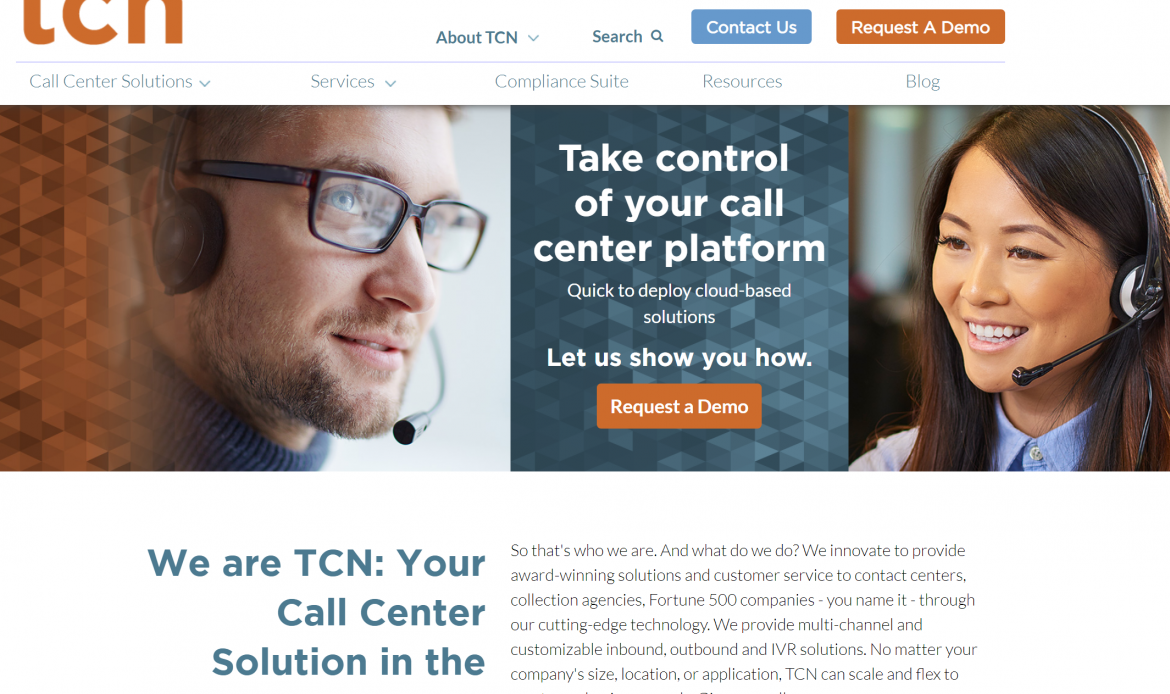
Task: Open Call Center Solutions menu item
Action: (x=110, y=81)
